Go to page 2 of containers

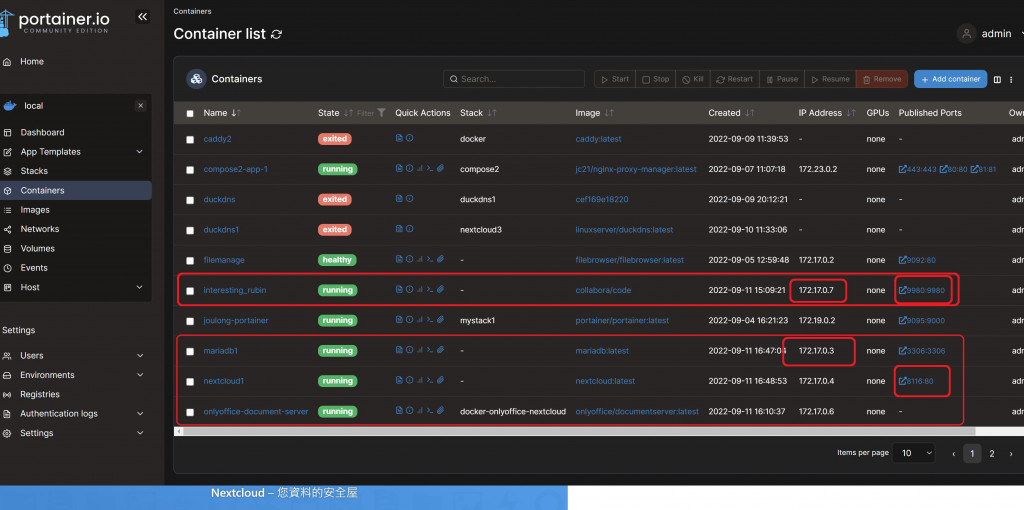coord(991,453)
